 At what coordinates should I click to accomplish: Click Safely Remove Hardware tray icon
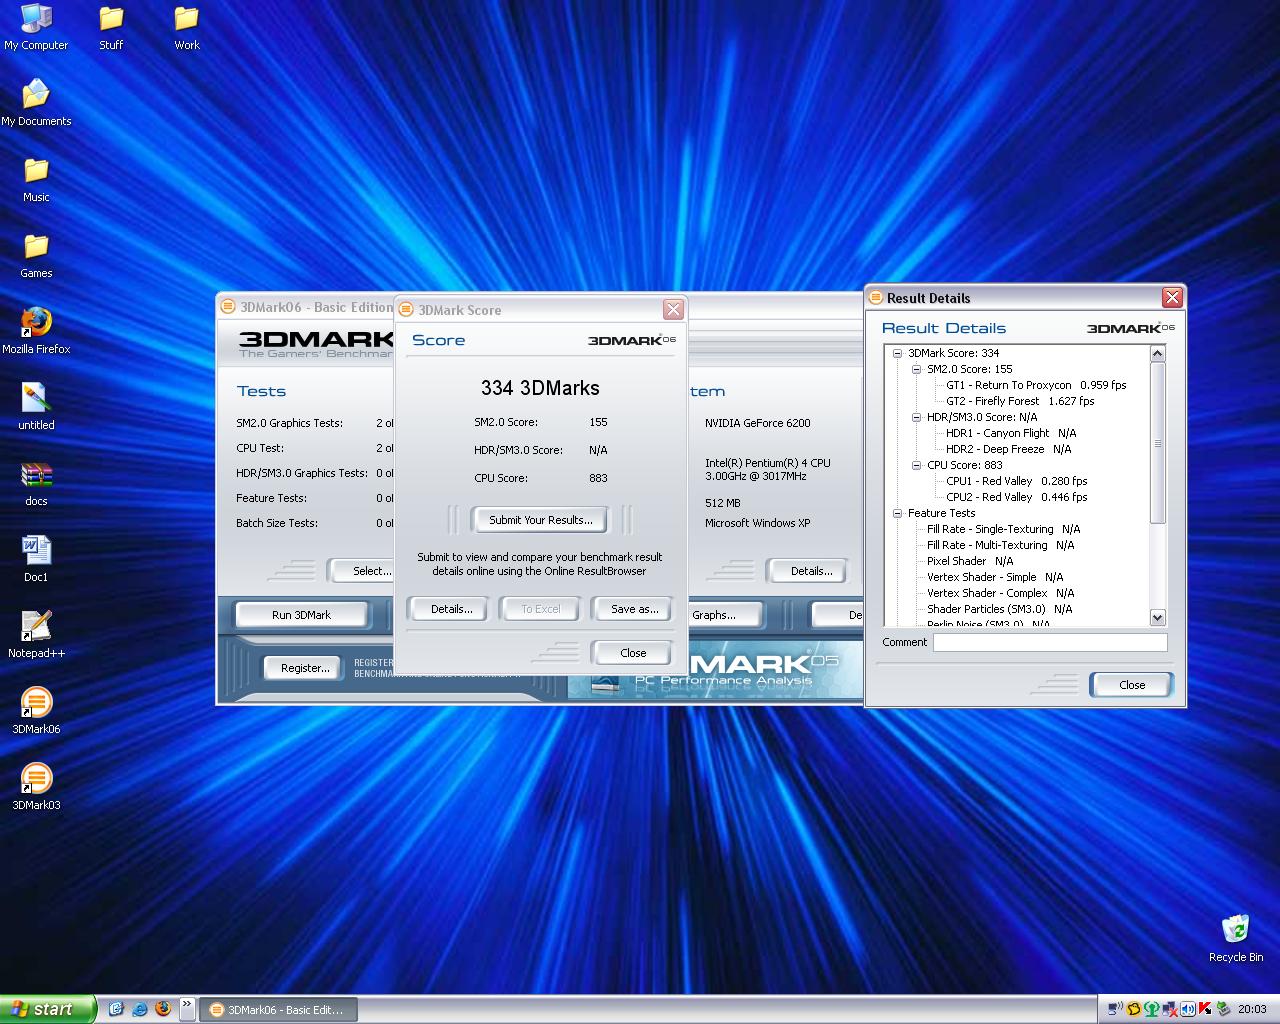pos(1224,1009)
